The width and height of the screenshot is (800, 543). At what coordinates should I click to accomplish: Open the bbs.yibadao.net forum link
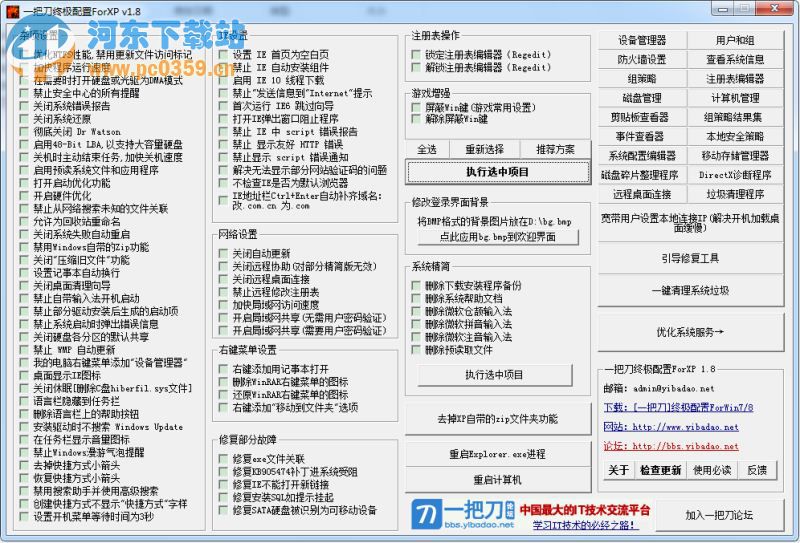pos(671,446)
